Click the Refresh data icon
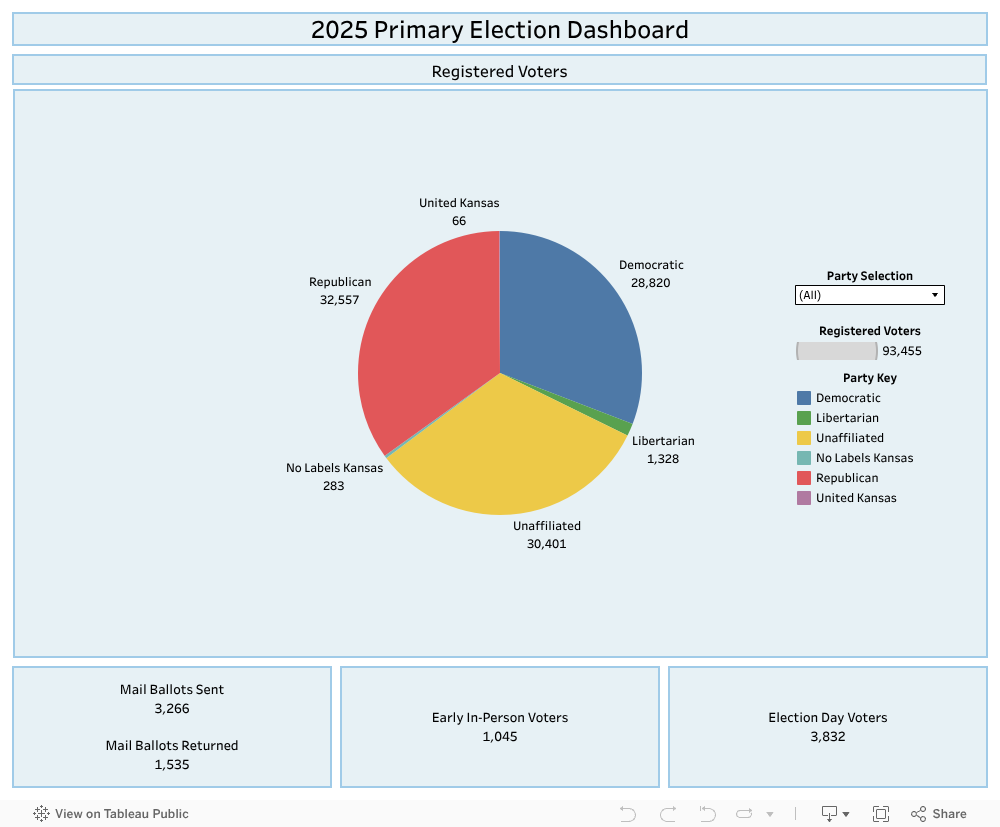 coord(744,814)
